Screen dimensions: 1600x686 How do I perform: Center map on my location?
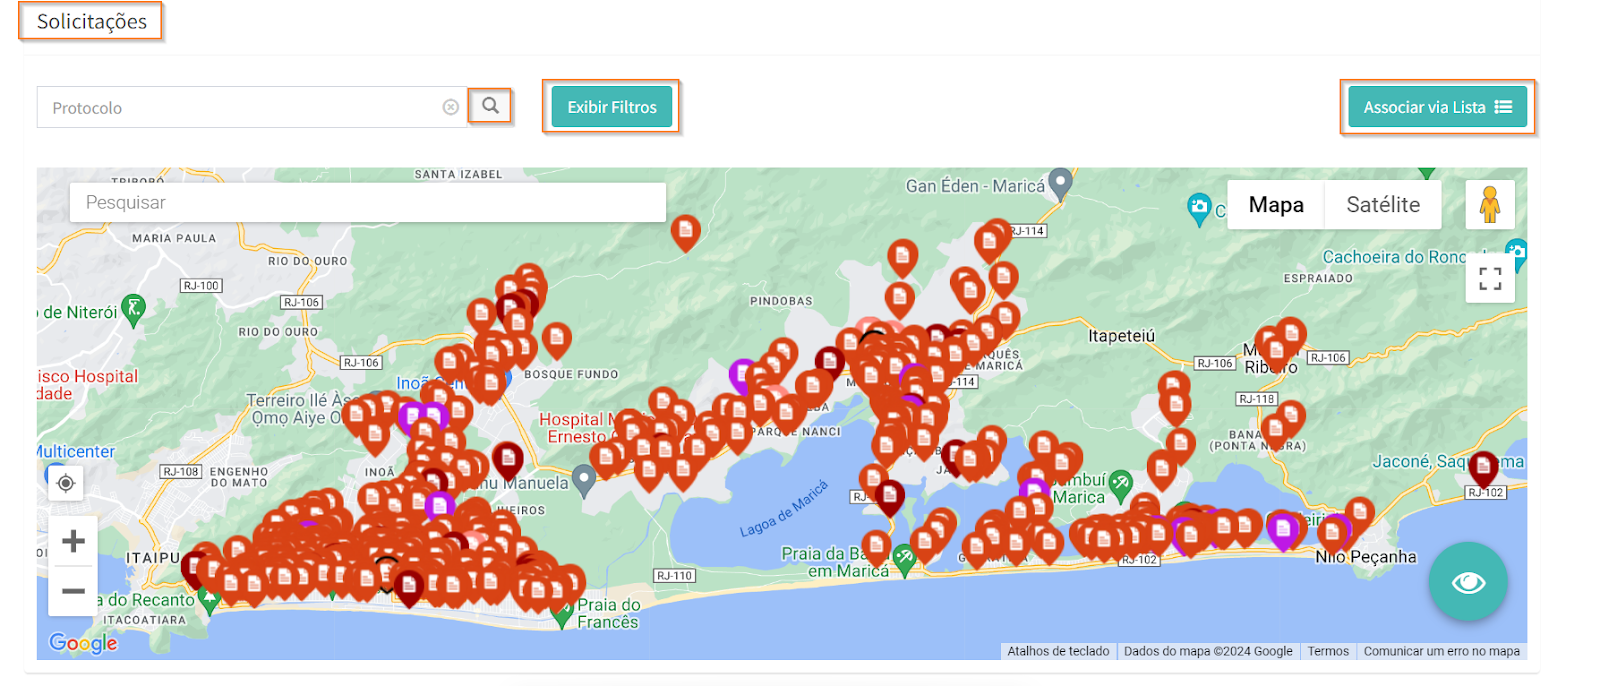click(x=66, y=484)
